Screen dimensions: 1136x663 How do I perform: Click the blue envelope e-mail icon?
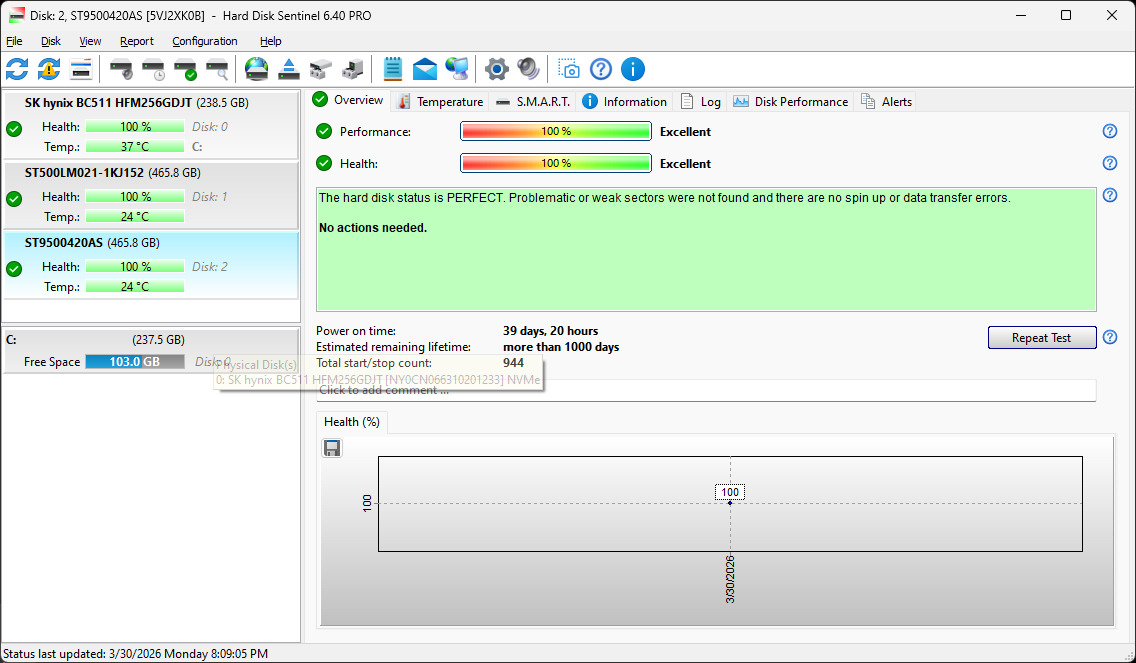(425, 70)
